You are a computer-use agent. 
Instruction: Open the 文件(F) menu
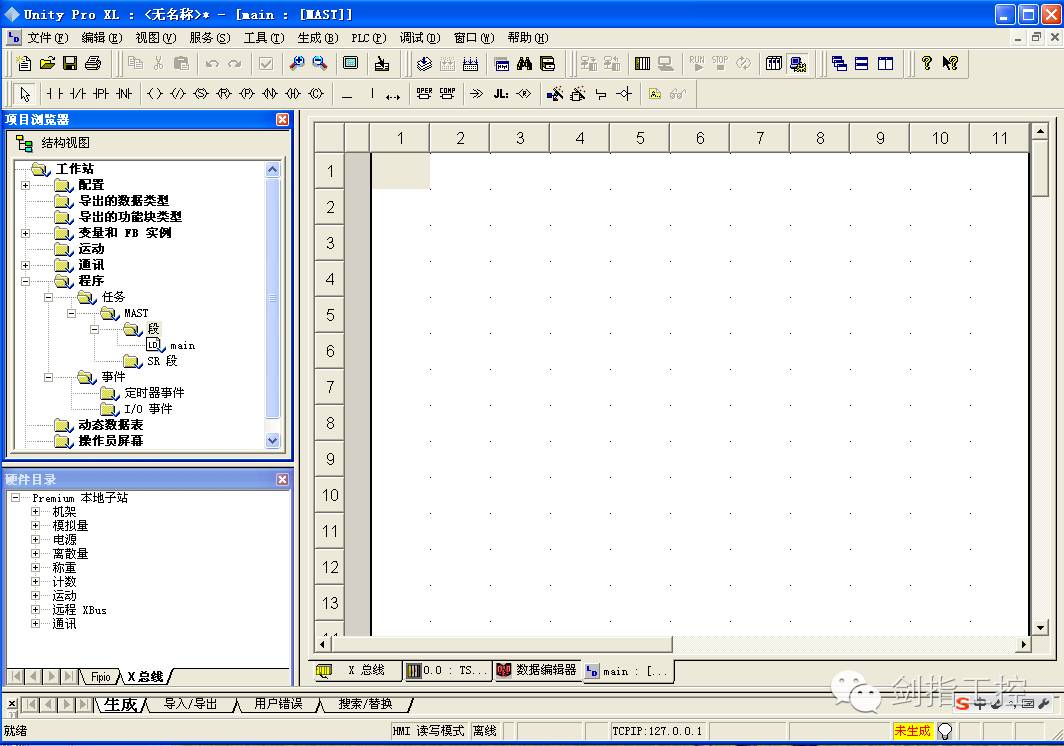click(47, 38)
